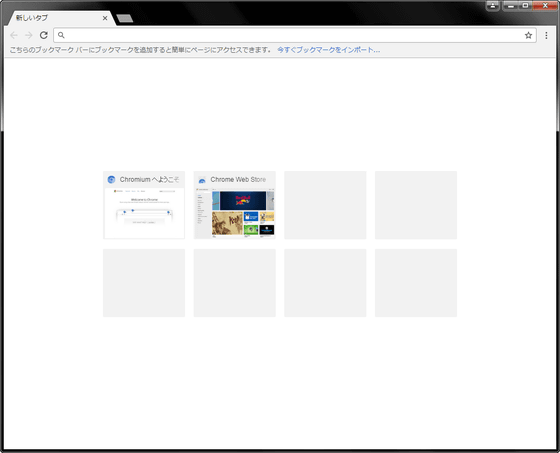Click the third empty tile in the top row
The image size is (560, 453).
click(x=325, y=205)
